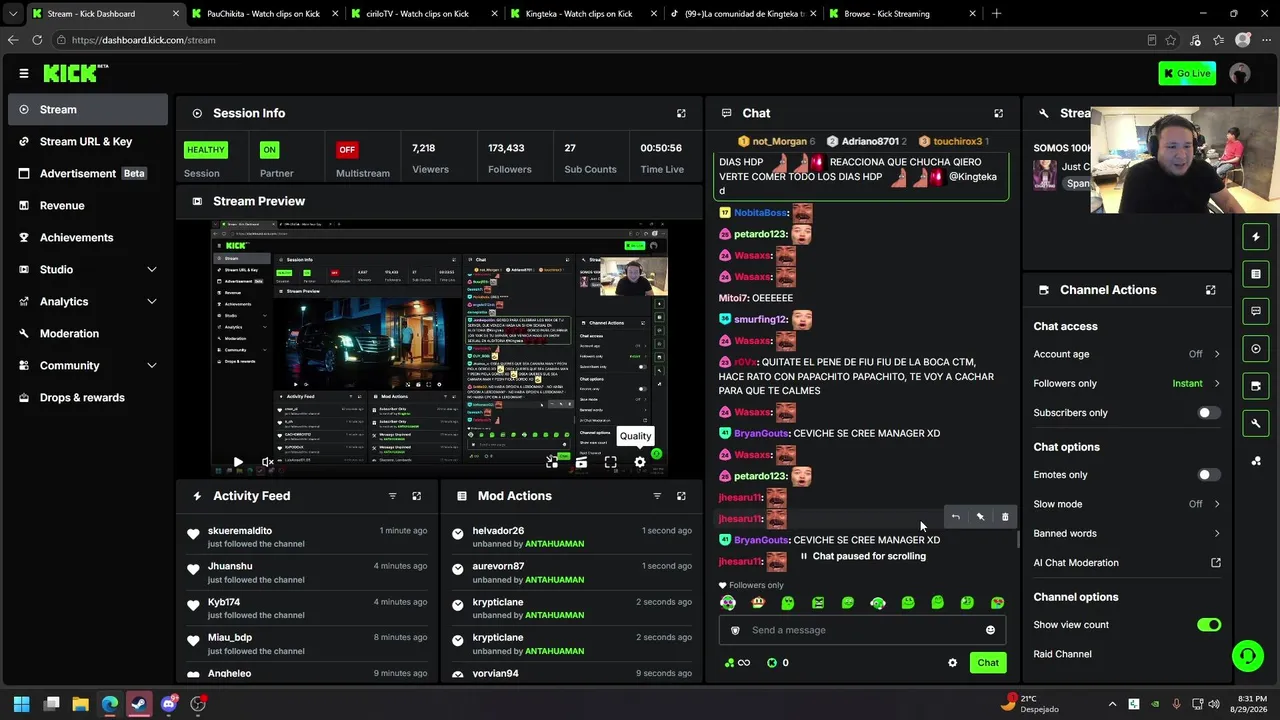1280x720 pixels.
Task: Open AI Chat Moderation link
Action: click(x=1127, y=562)
